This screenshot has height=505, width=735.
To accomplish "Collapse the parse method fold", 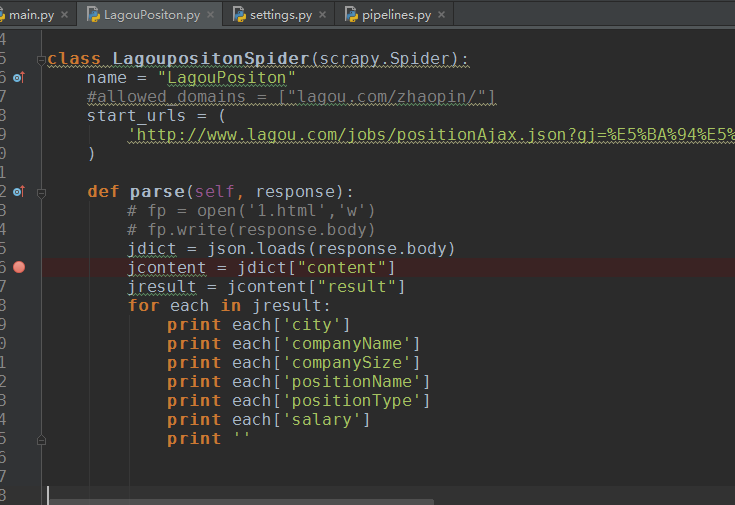I will tap(41, 193).
